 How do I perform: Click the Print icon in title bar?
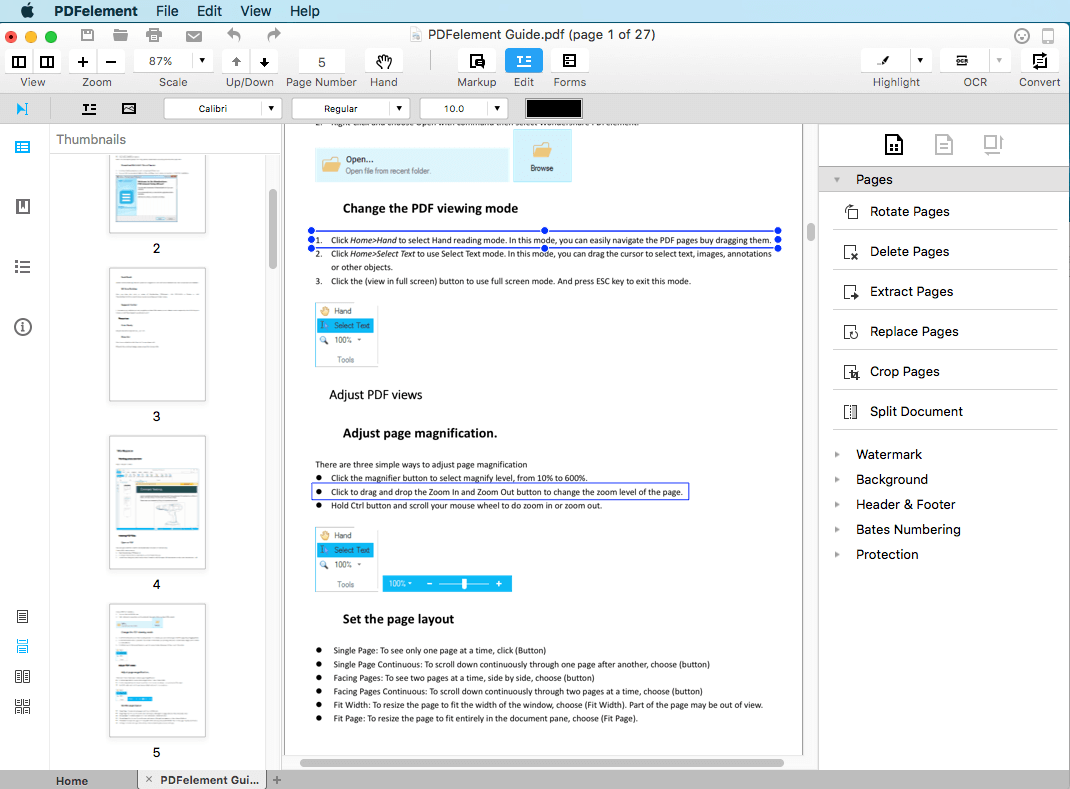point(154,36)
